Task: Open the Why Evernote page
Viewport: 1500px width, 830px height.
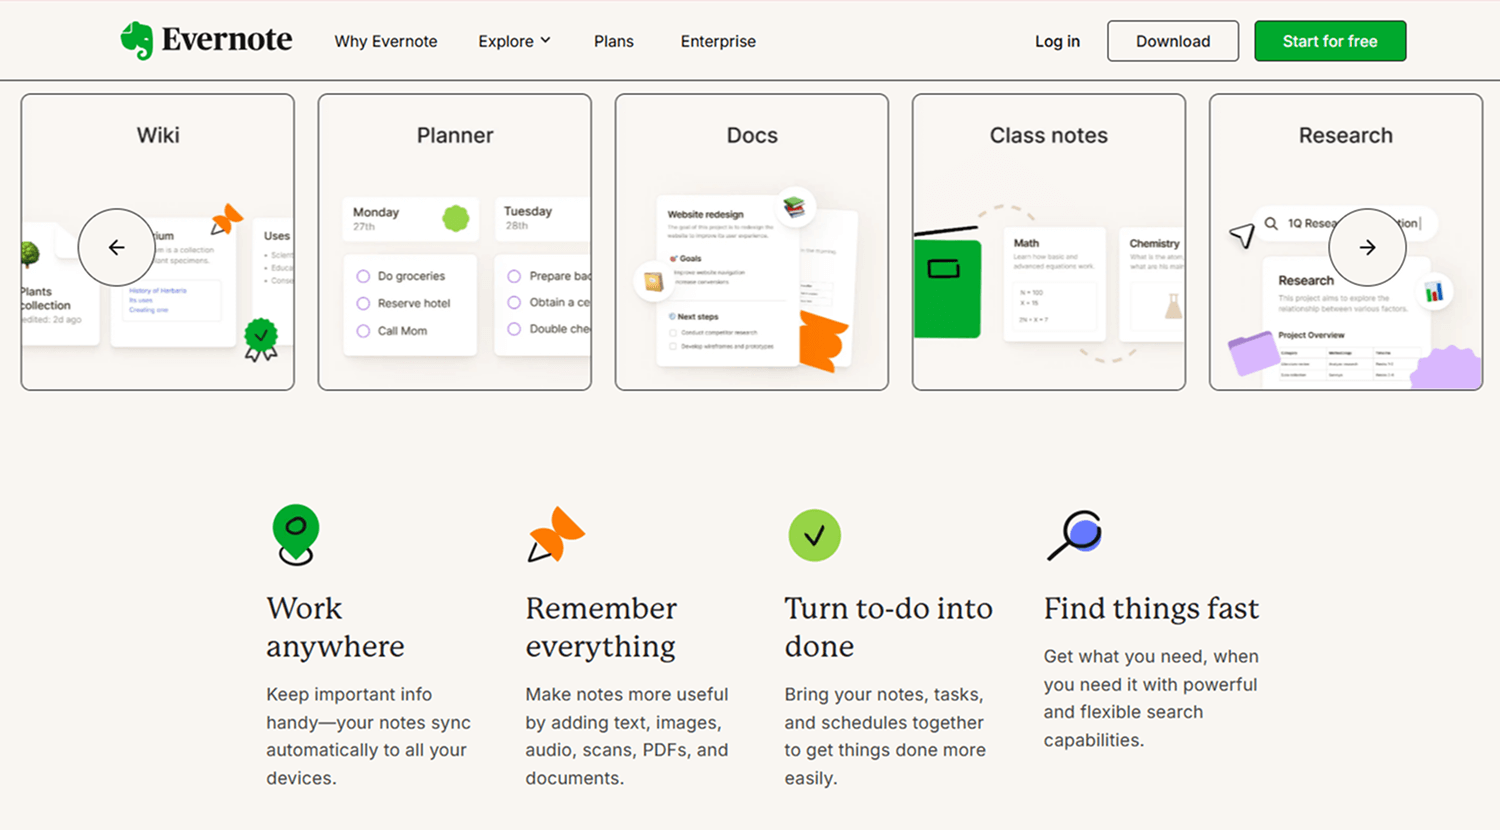Action: click(386, 41)
